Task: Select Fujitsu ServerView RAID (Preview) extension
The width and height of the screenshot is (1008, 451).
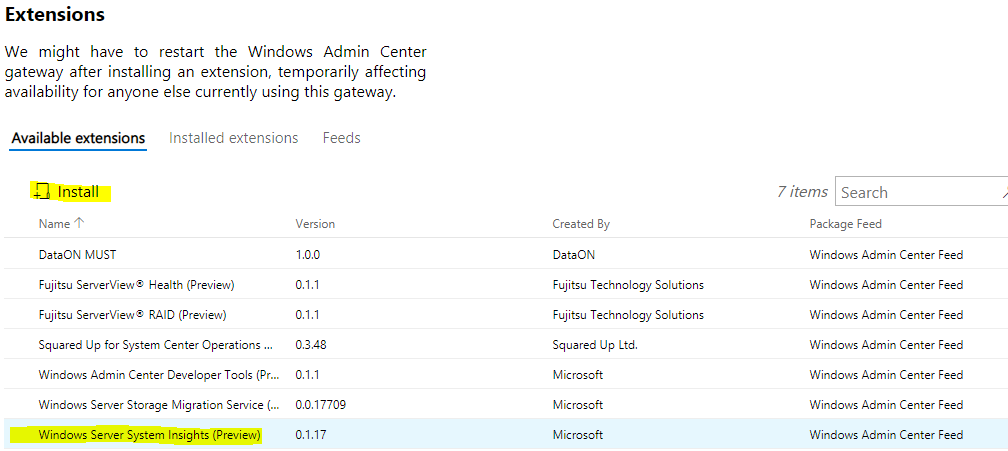Action: coord(132,315)
